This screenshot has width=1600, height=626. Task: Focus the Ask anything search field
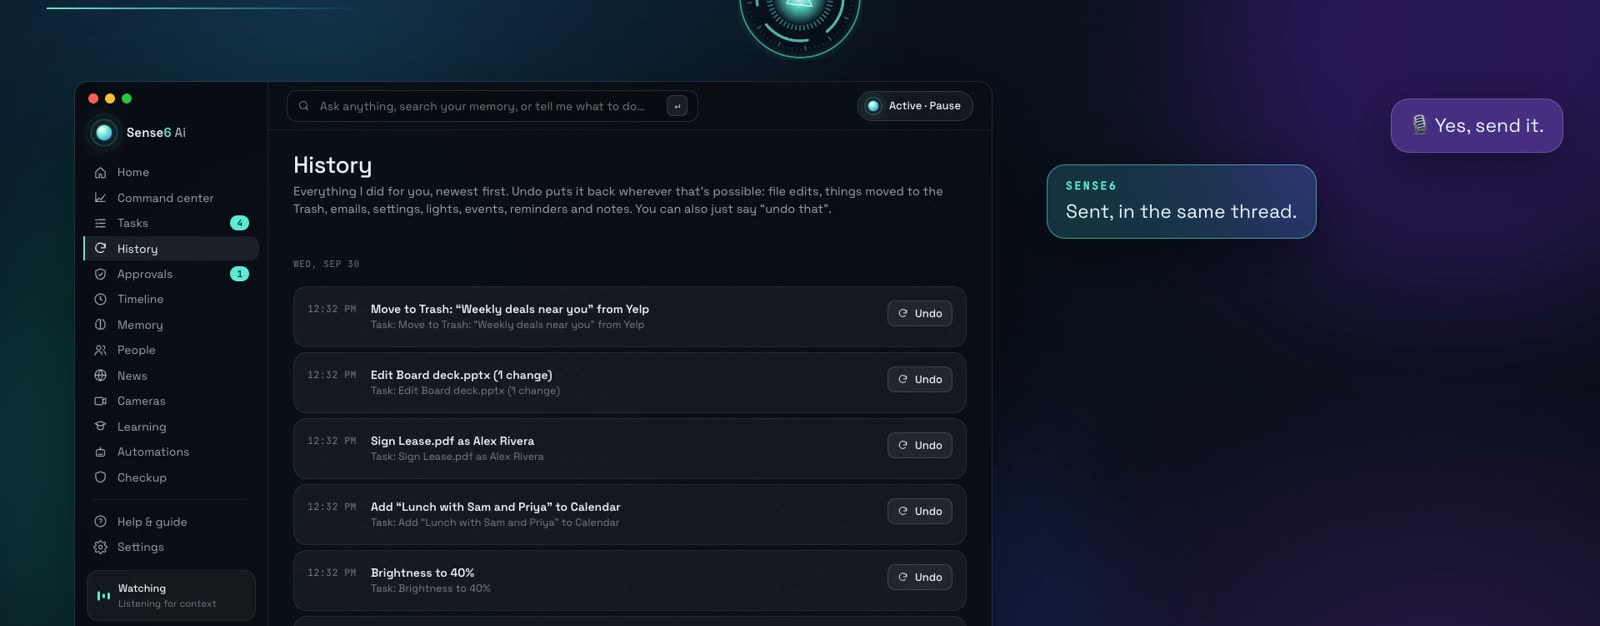click(492, 106)
